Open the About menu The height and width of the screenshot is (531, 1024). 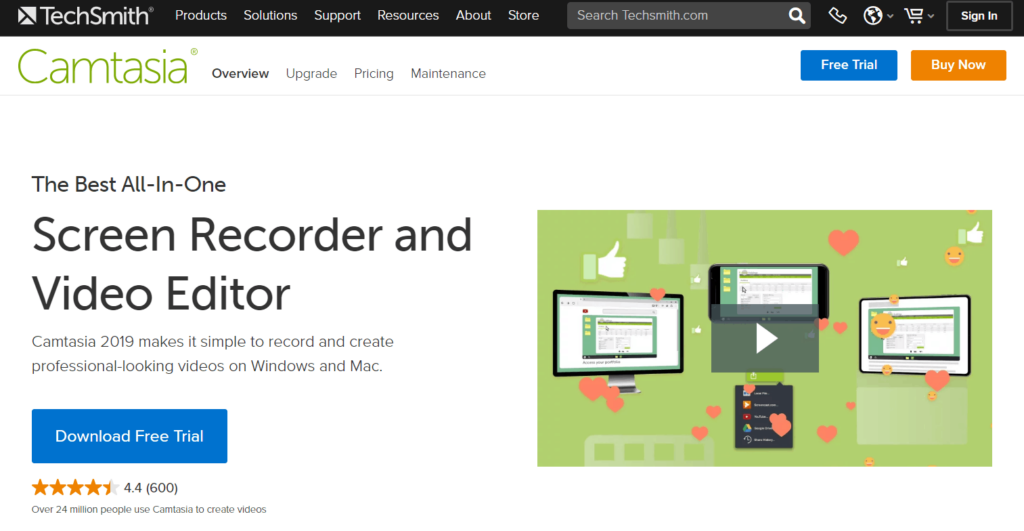click(473, 15)
